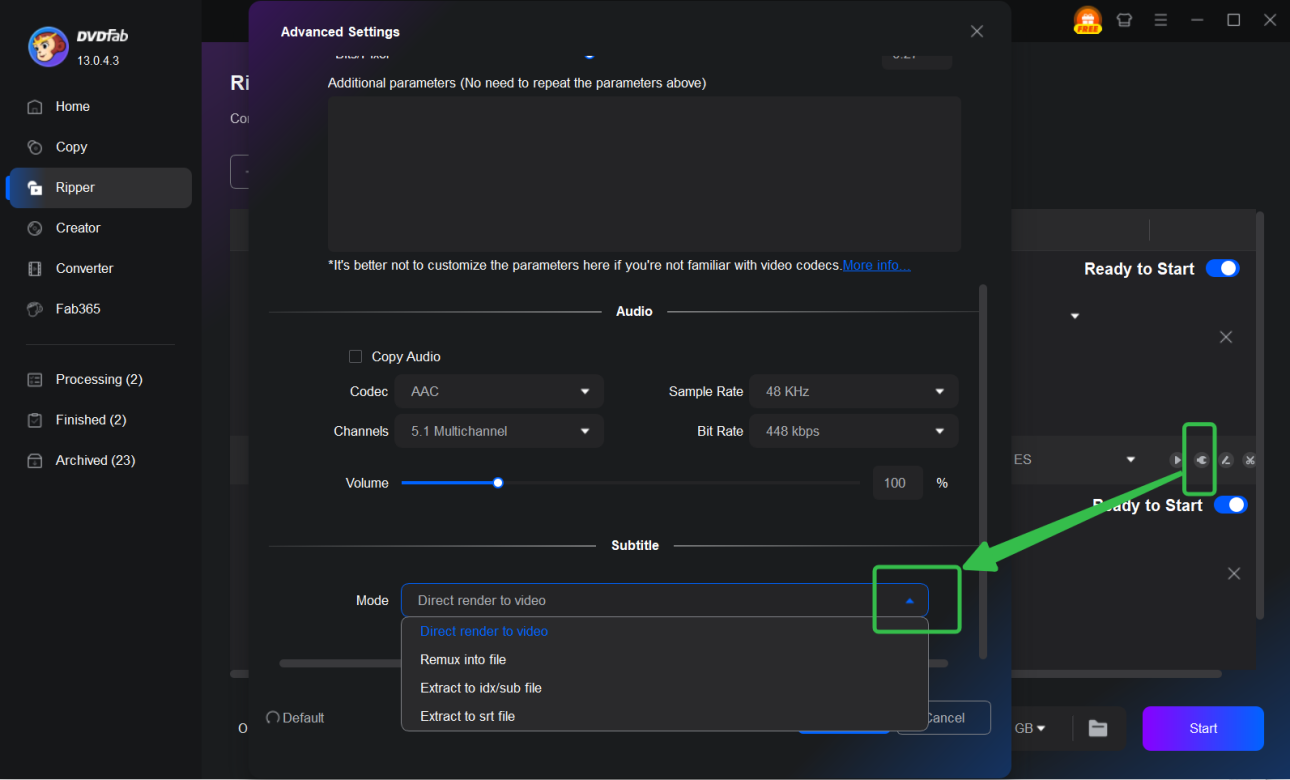This screenshot has width=1290, height=780.
Task: Open the pencil video edit icon
Action: (x=1226, y=460)
